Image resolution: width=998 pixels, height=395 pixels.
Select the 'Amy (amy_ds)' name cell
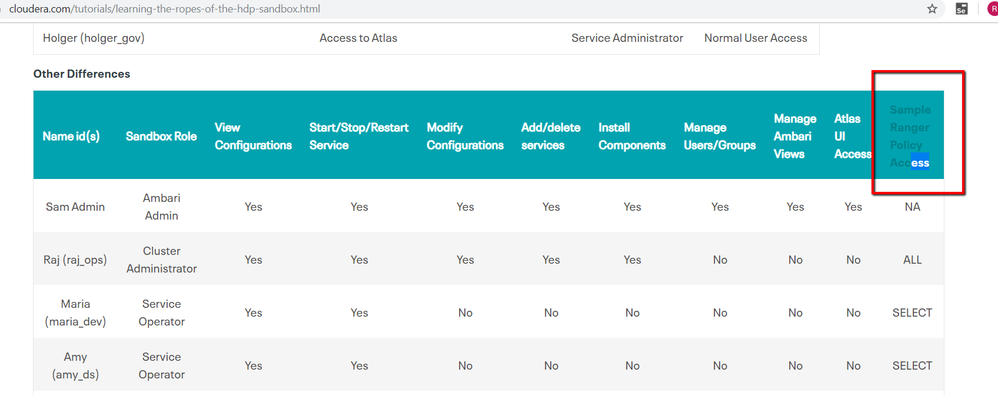click(75, 365)
